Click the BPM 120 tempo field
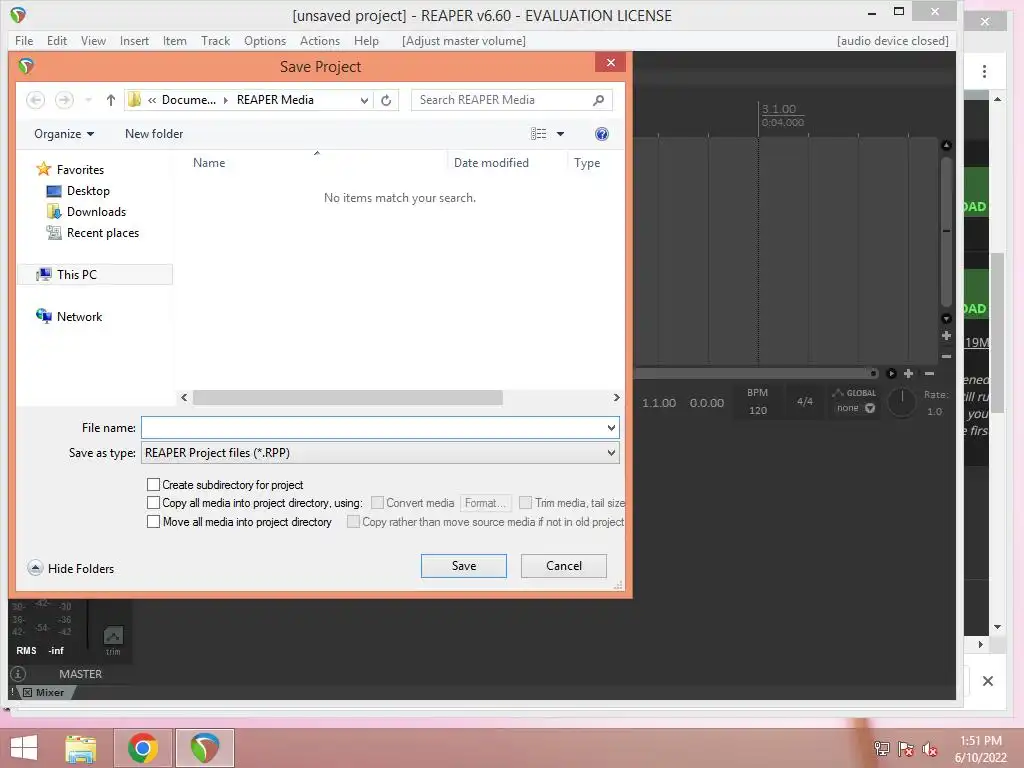The width and height of the screenshot is (1024, 768). [x=758, y=410]
